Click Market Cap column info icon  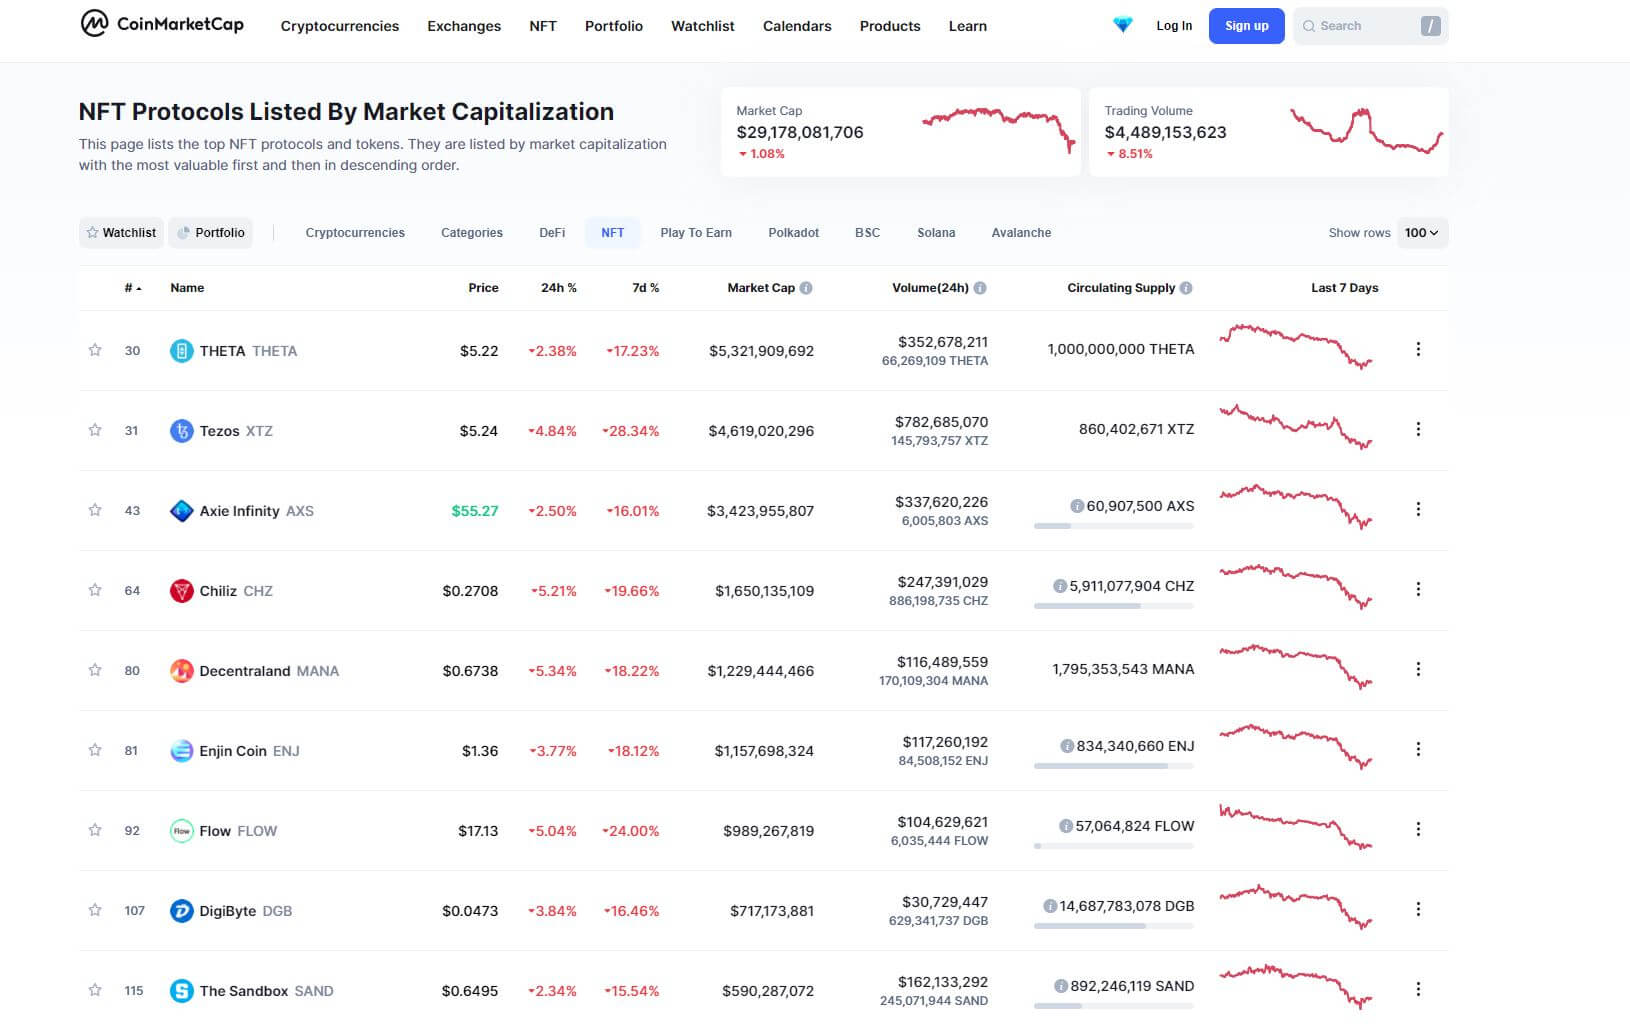click(x=806, y=288)
